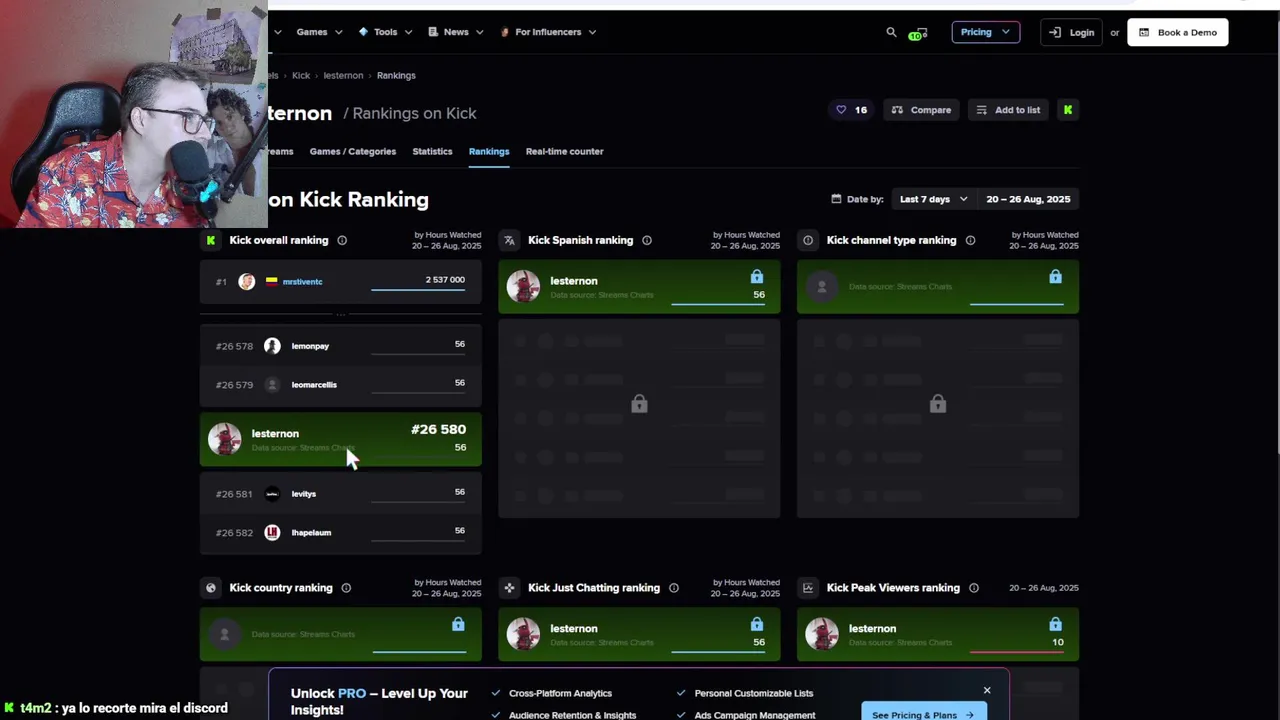
Task: Click the lesternon breadcrumb link
Action: point(343,75)
